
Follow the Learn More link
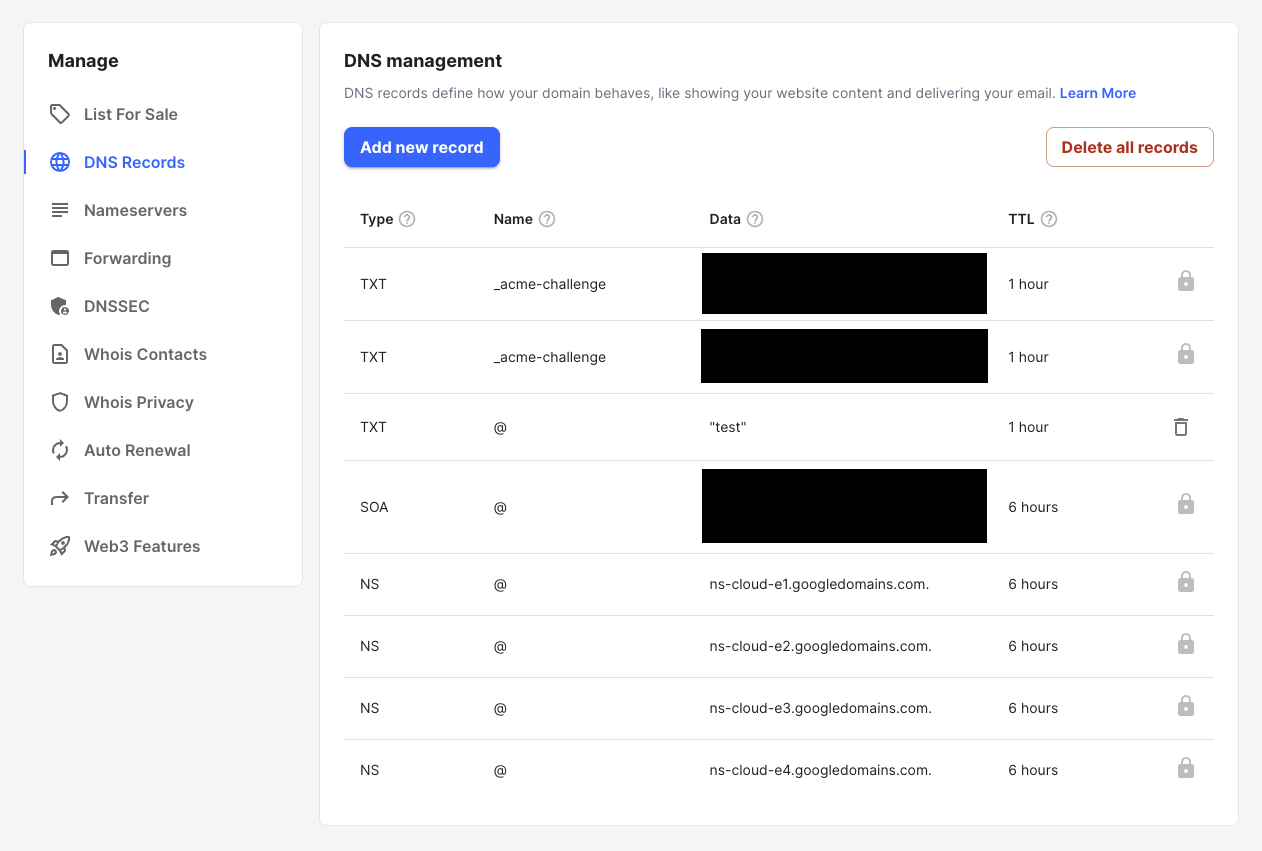coord(1097,93)
